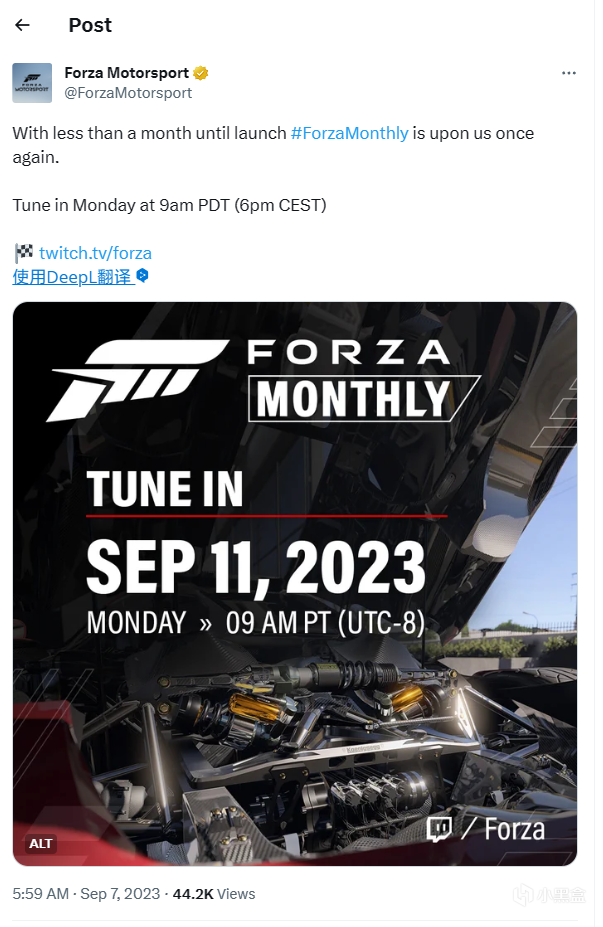Image resolution: width=603 pixels, height=927 pixels.
Task: Click the ALT image description badge
Action: pos(41,844)
